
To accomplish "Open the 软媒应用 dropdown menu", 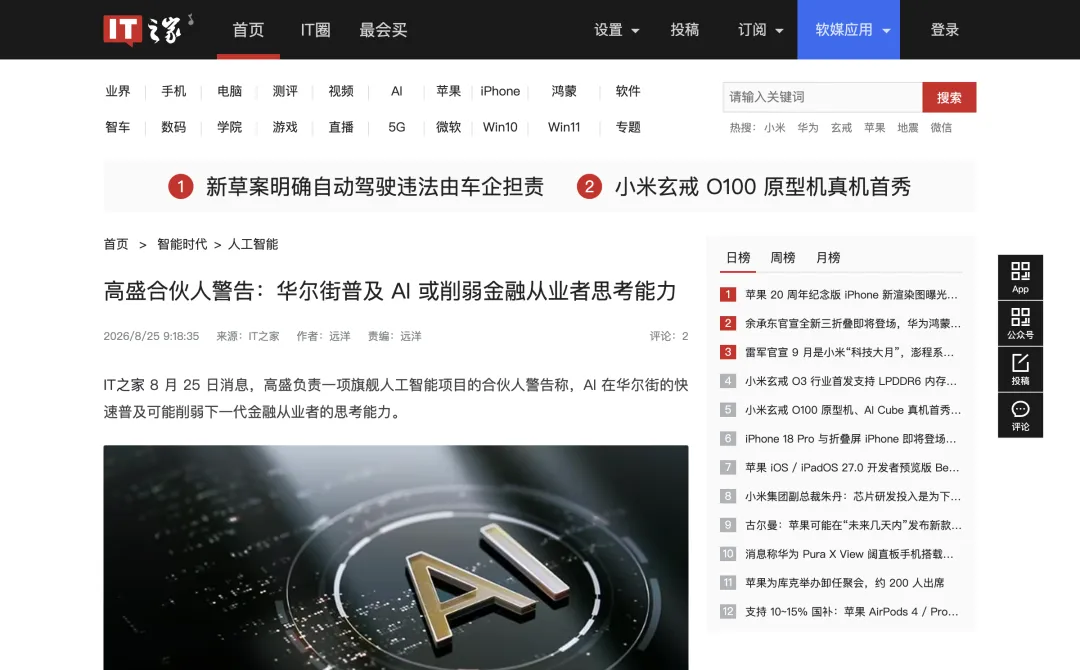I will (x=849, y=30).
